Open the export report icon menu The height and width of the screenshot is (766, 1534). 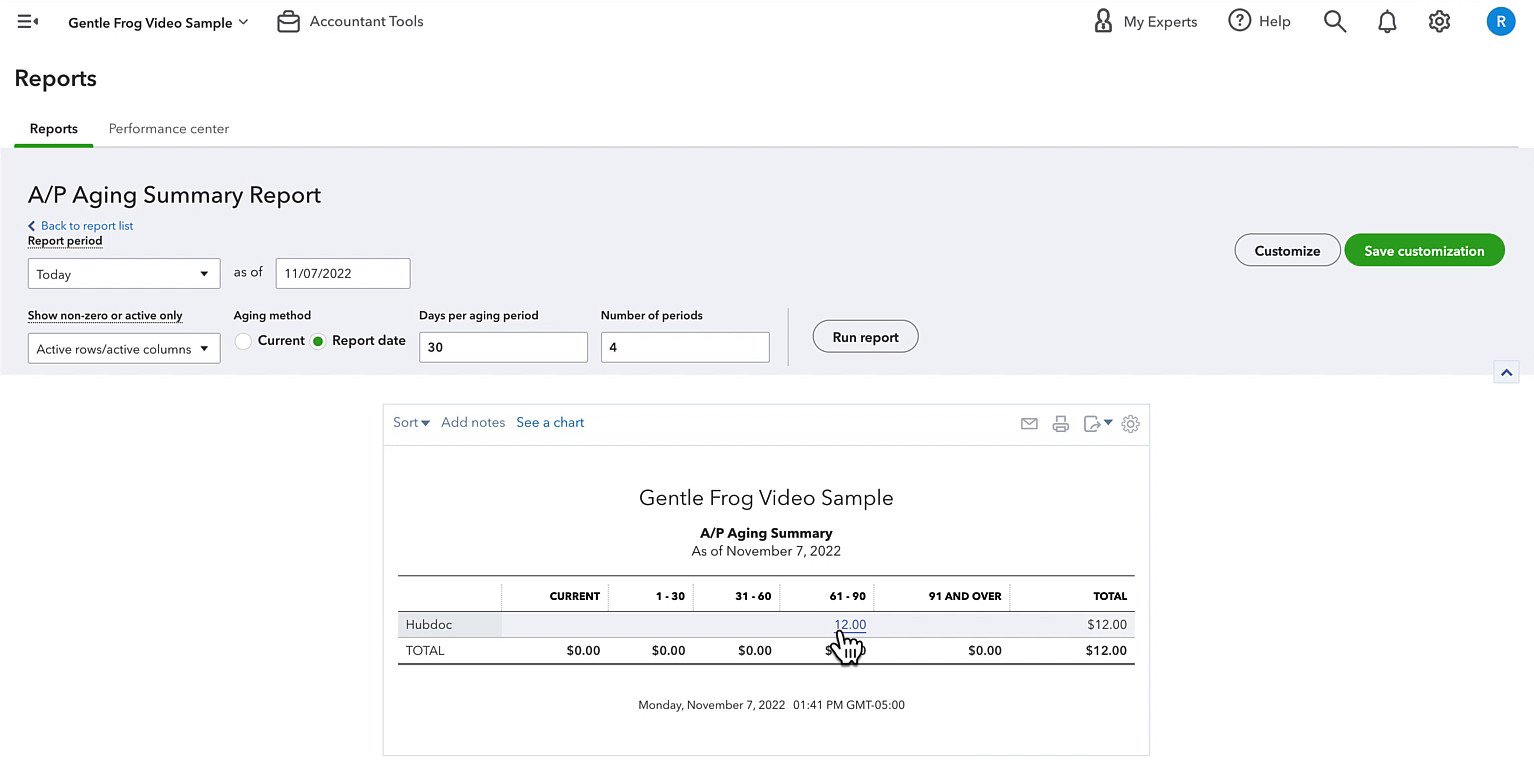[x=1098, y=424]
